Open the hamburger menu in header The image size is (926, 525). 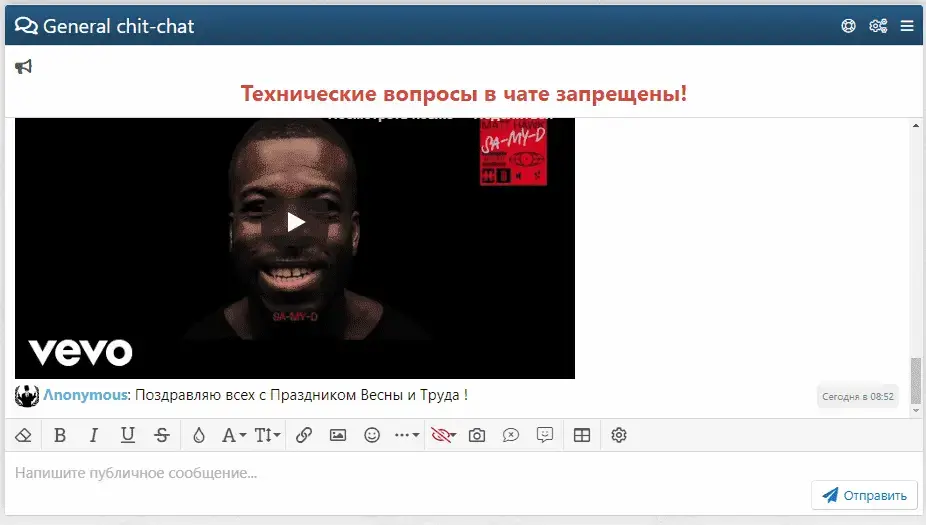(x=907, y=26)
